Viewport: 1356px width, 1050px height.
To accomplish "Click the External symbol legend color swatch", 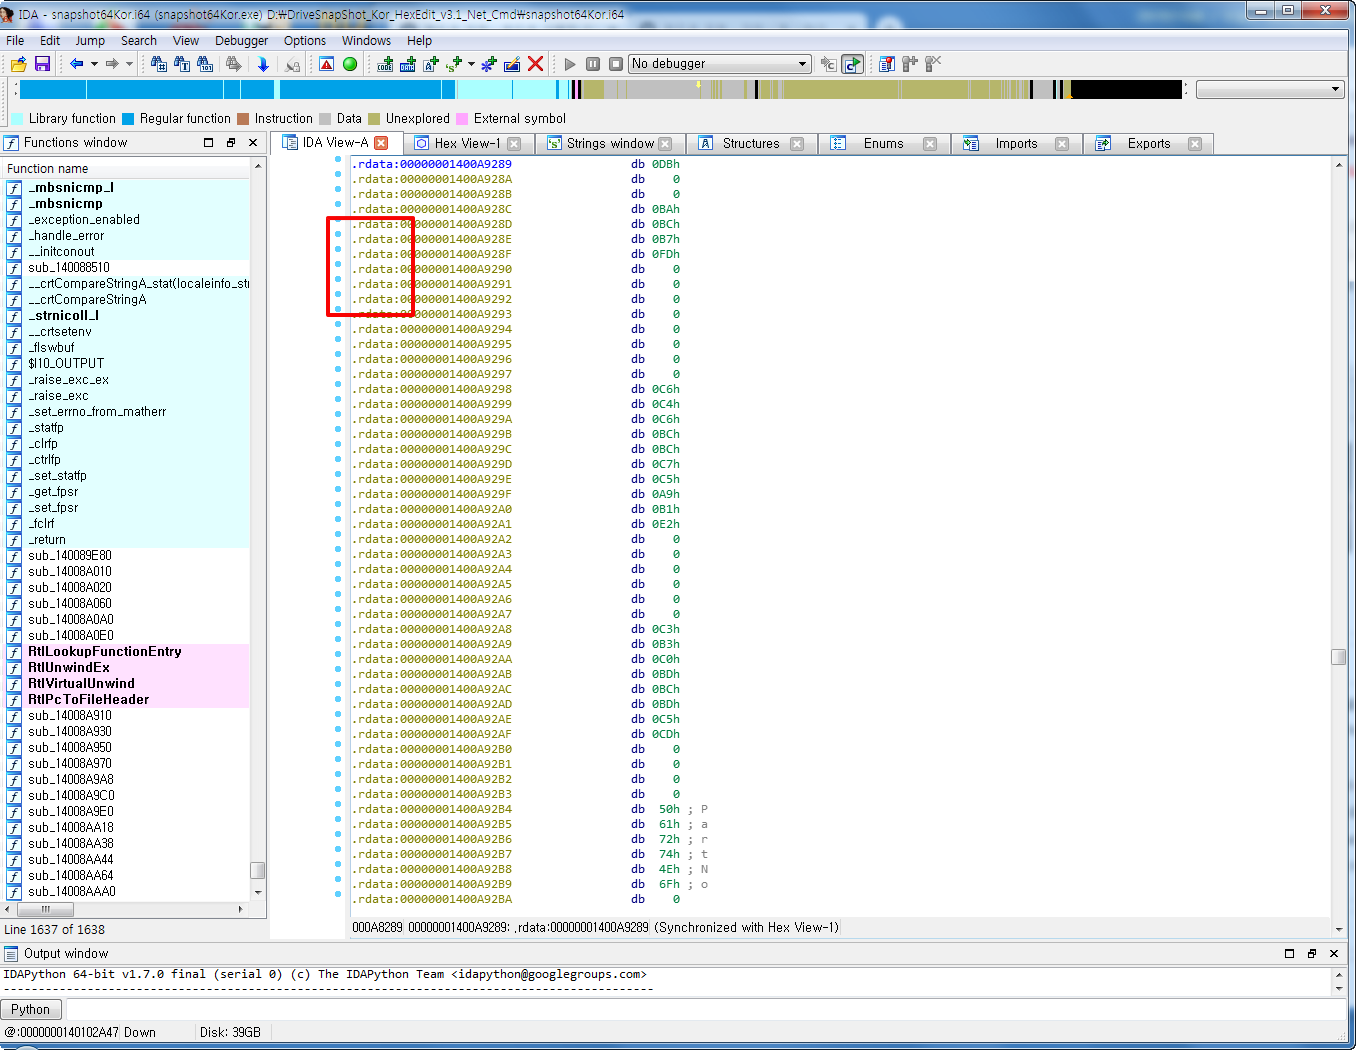I will pos(462,119).
